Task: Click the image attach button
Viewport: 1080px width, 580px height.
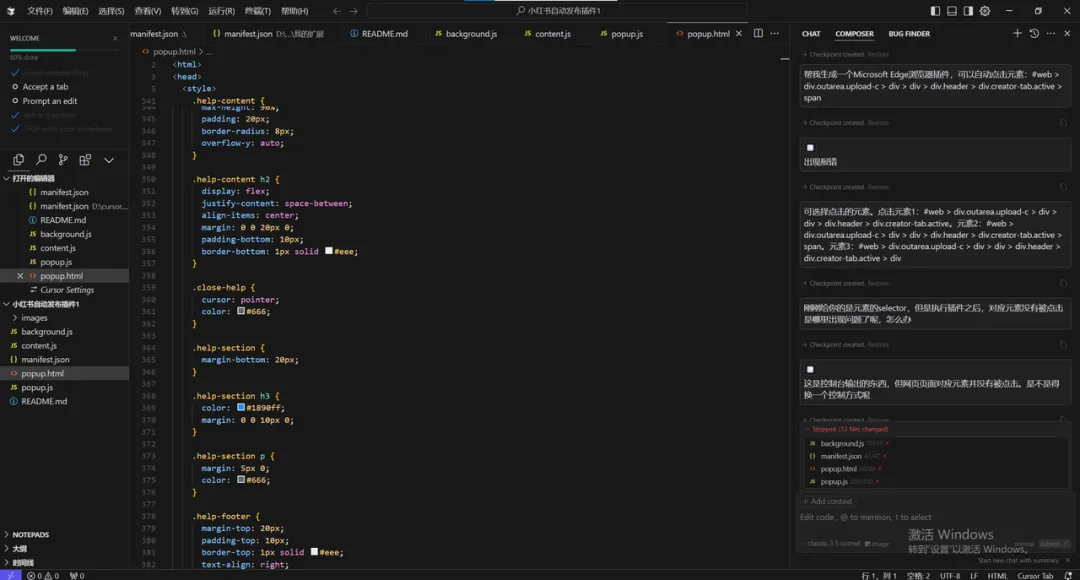Action: pos(877,543)
